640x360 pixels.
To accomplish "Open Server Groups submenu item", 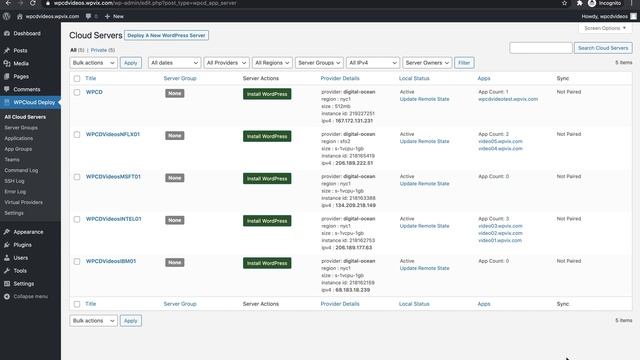I will tap(21, 128).
